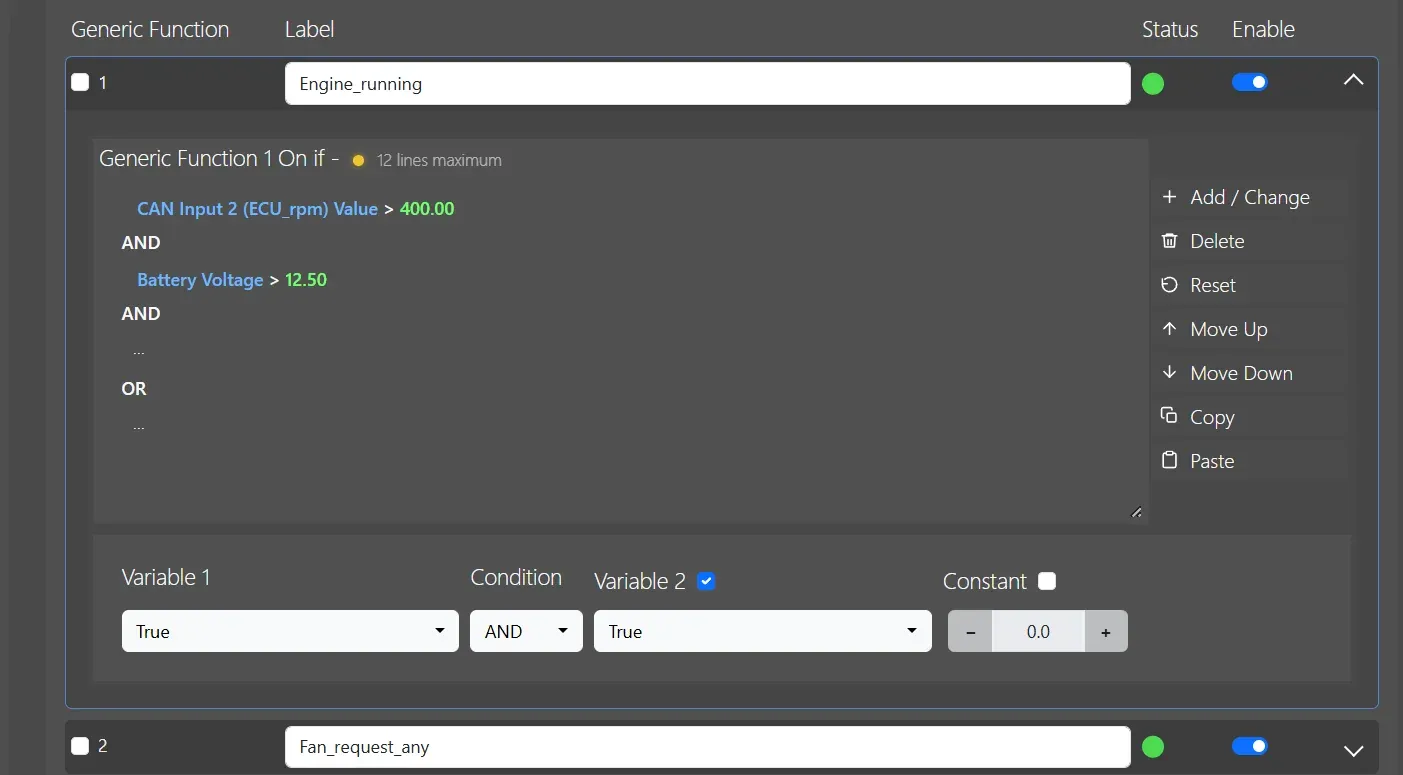Select the empty line after OR
The width and height of the screenshot is (1403, 775).
pos(139,426)
